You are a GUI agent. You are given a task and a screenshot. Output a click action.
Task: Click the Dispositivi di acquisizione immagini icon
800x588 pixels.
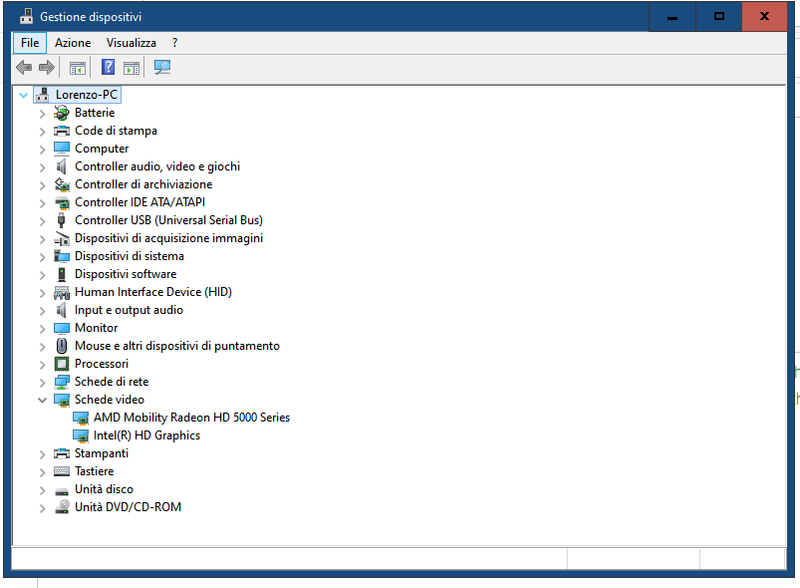click(x=62, y=238)
